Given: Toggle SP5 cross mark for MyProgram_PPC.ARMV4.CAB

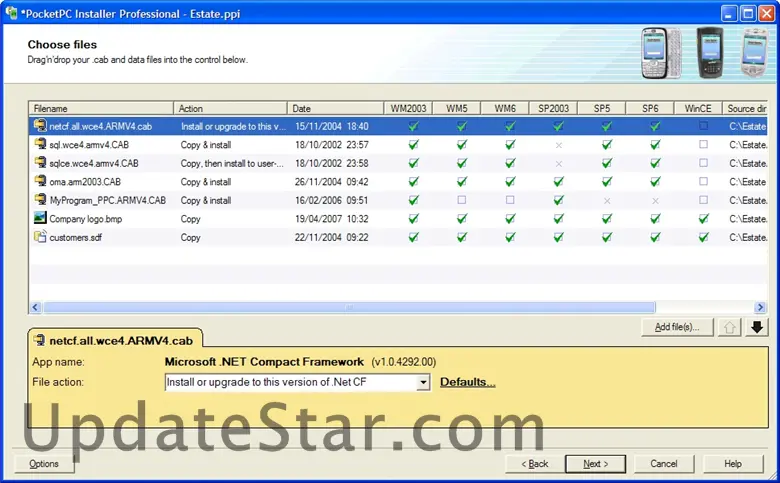Looking at the screenshot, I should (x=607, y=201).
